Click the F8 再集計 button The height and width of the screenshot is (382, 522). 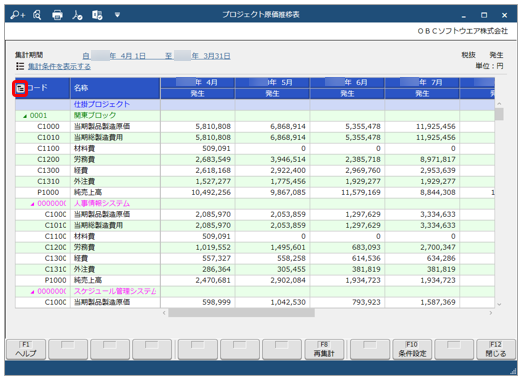(x=324, y=349)
